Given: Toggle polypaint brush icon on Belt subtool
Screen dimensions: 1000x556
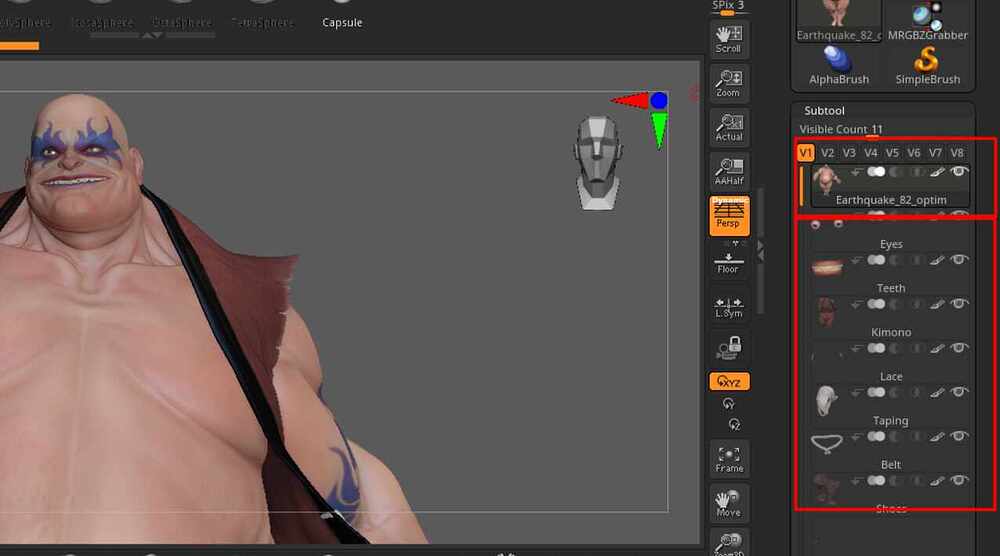Looking at the screenshot, I should 936,436.
